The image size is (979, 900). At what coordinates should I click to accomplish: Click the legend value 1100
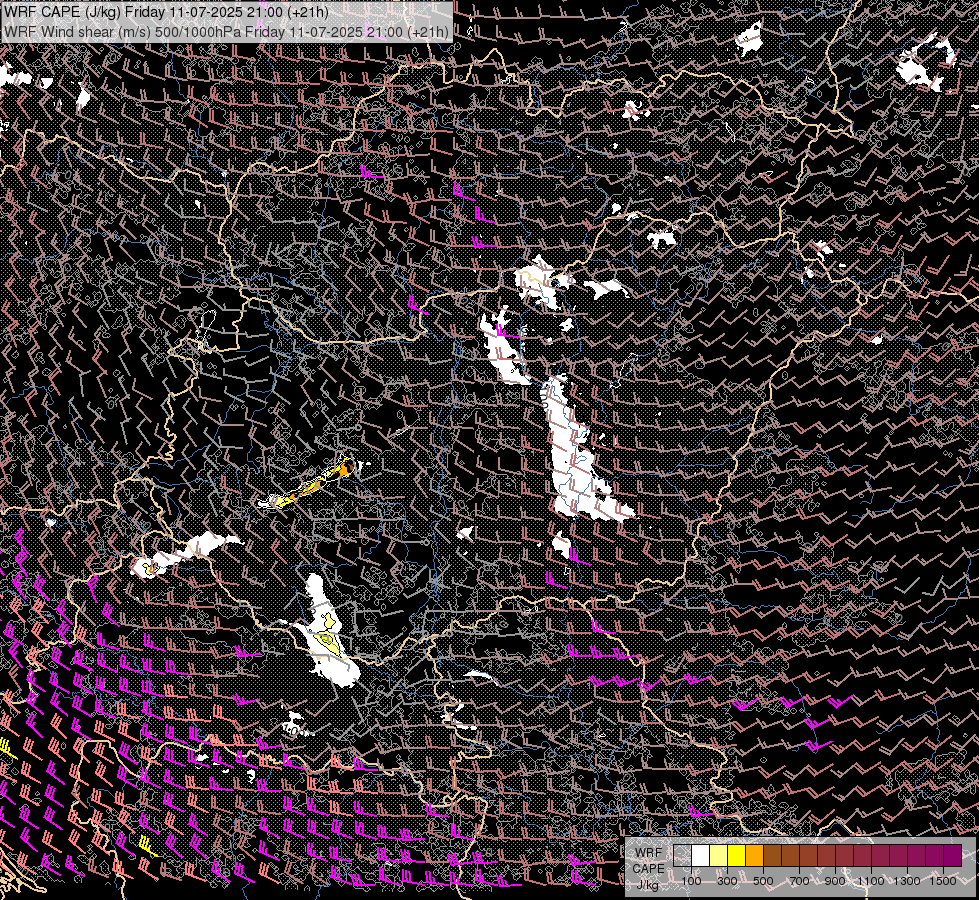pyautogui.click(x=871, y=881)
